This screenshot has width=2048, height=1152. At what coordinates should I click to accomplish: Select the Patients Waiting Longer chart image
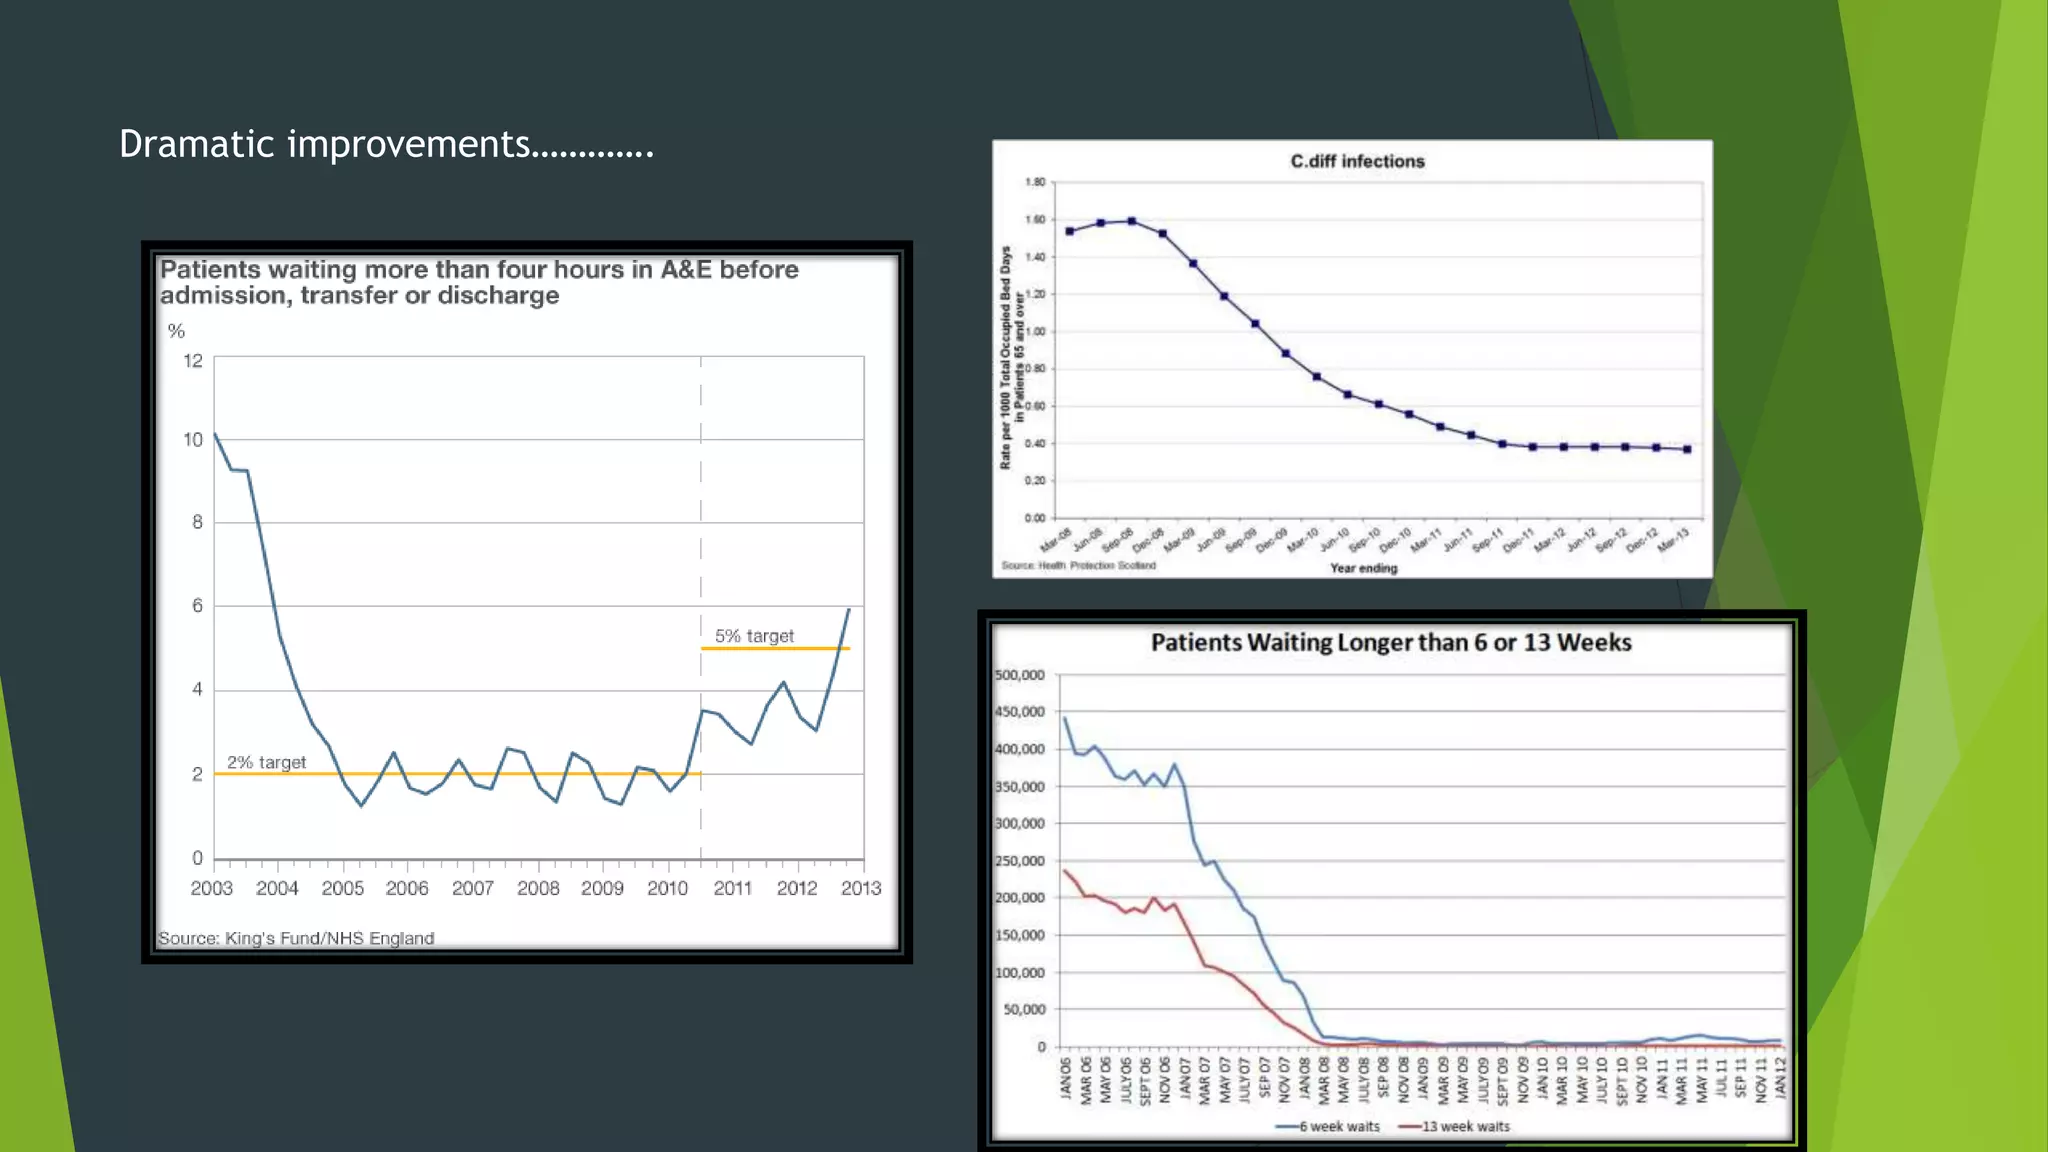click(x=1391, y=880)
